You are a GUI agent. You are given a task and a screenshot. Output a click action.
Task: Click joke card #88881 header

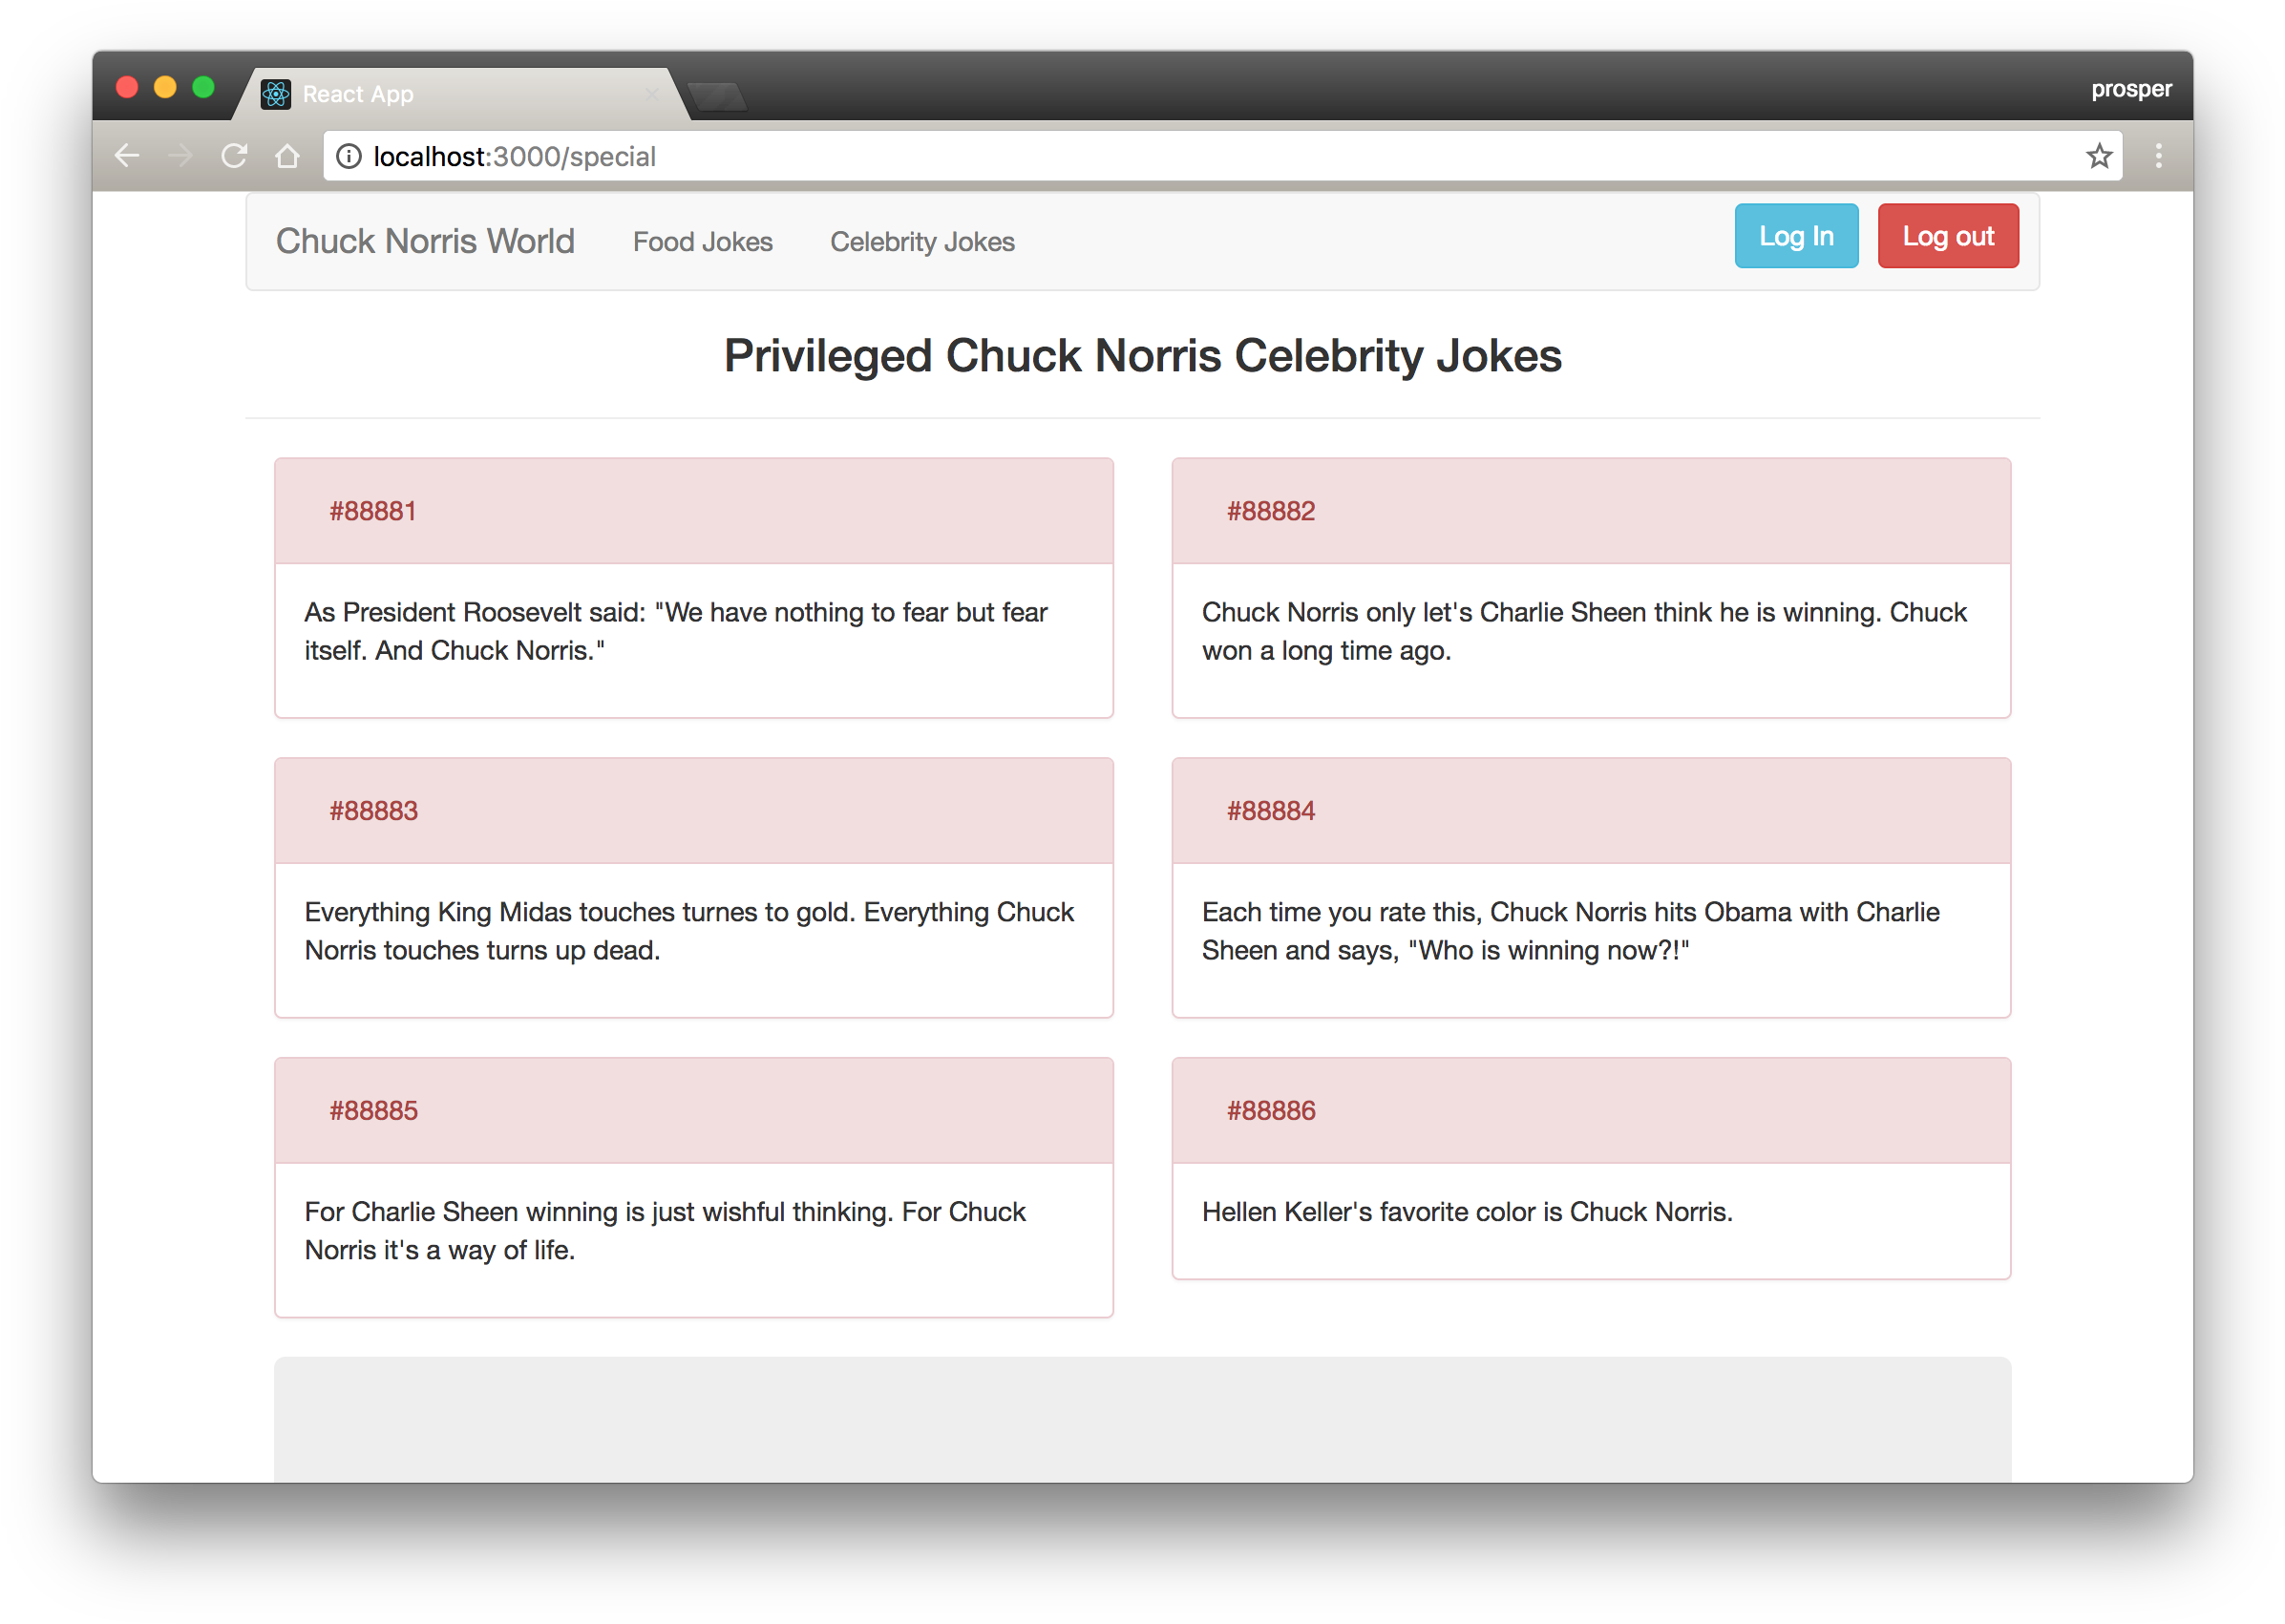(372, 510)
